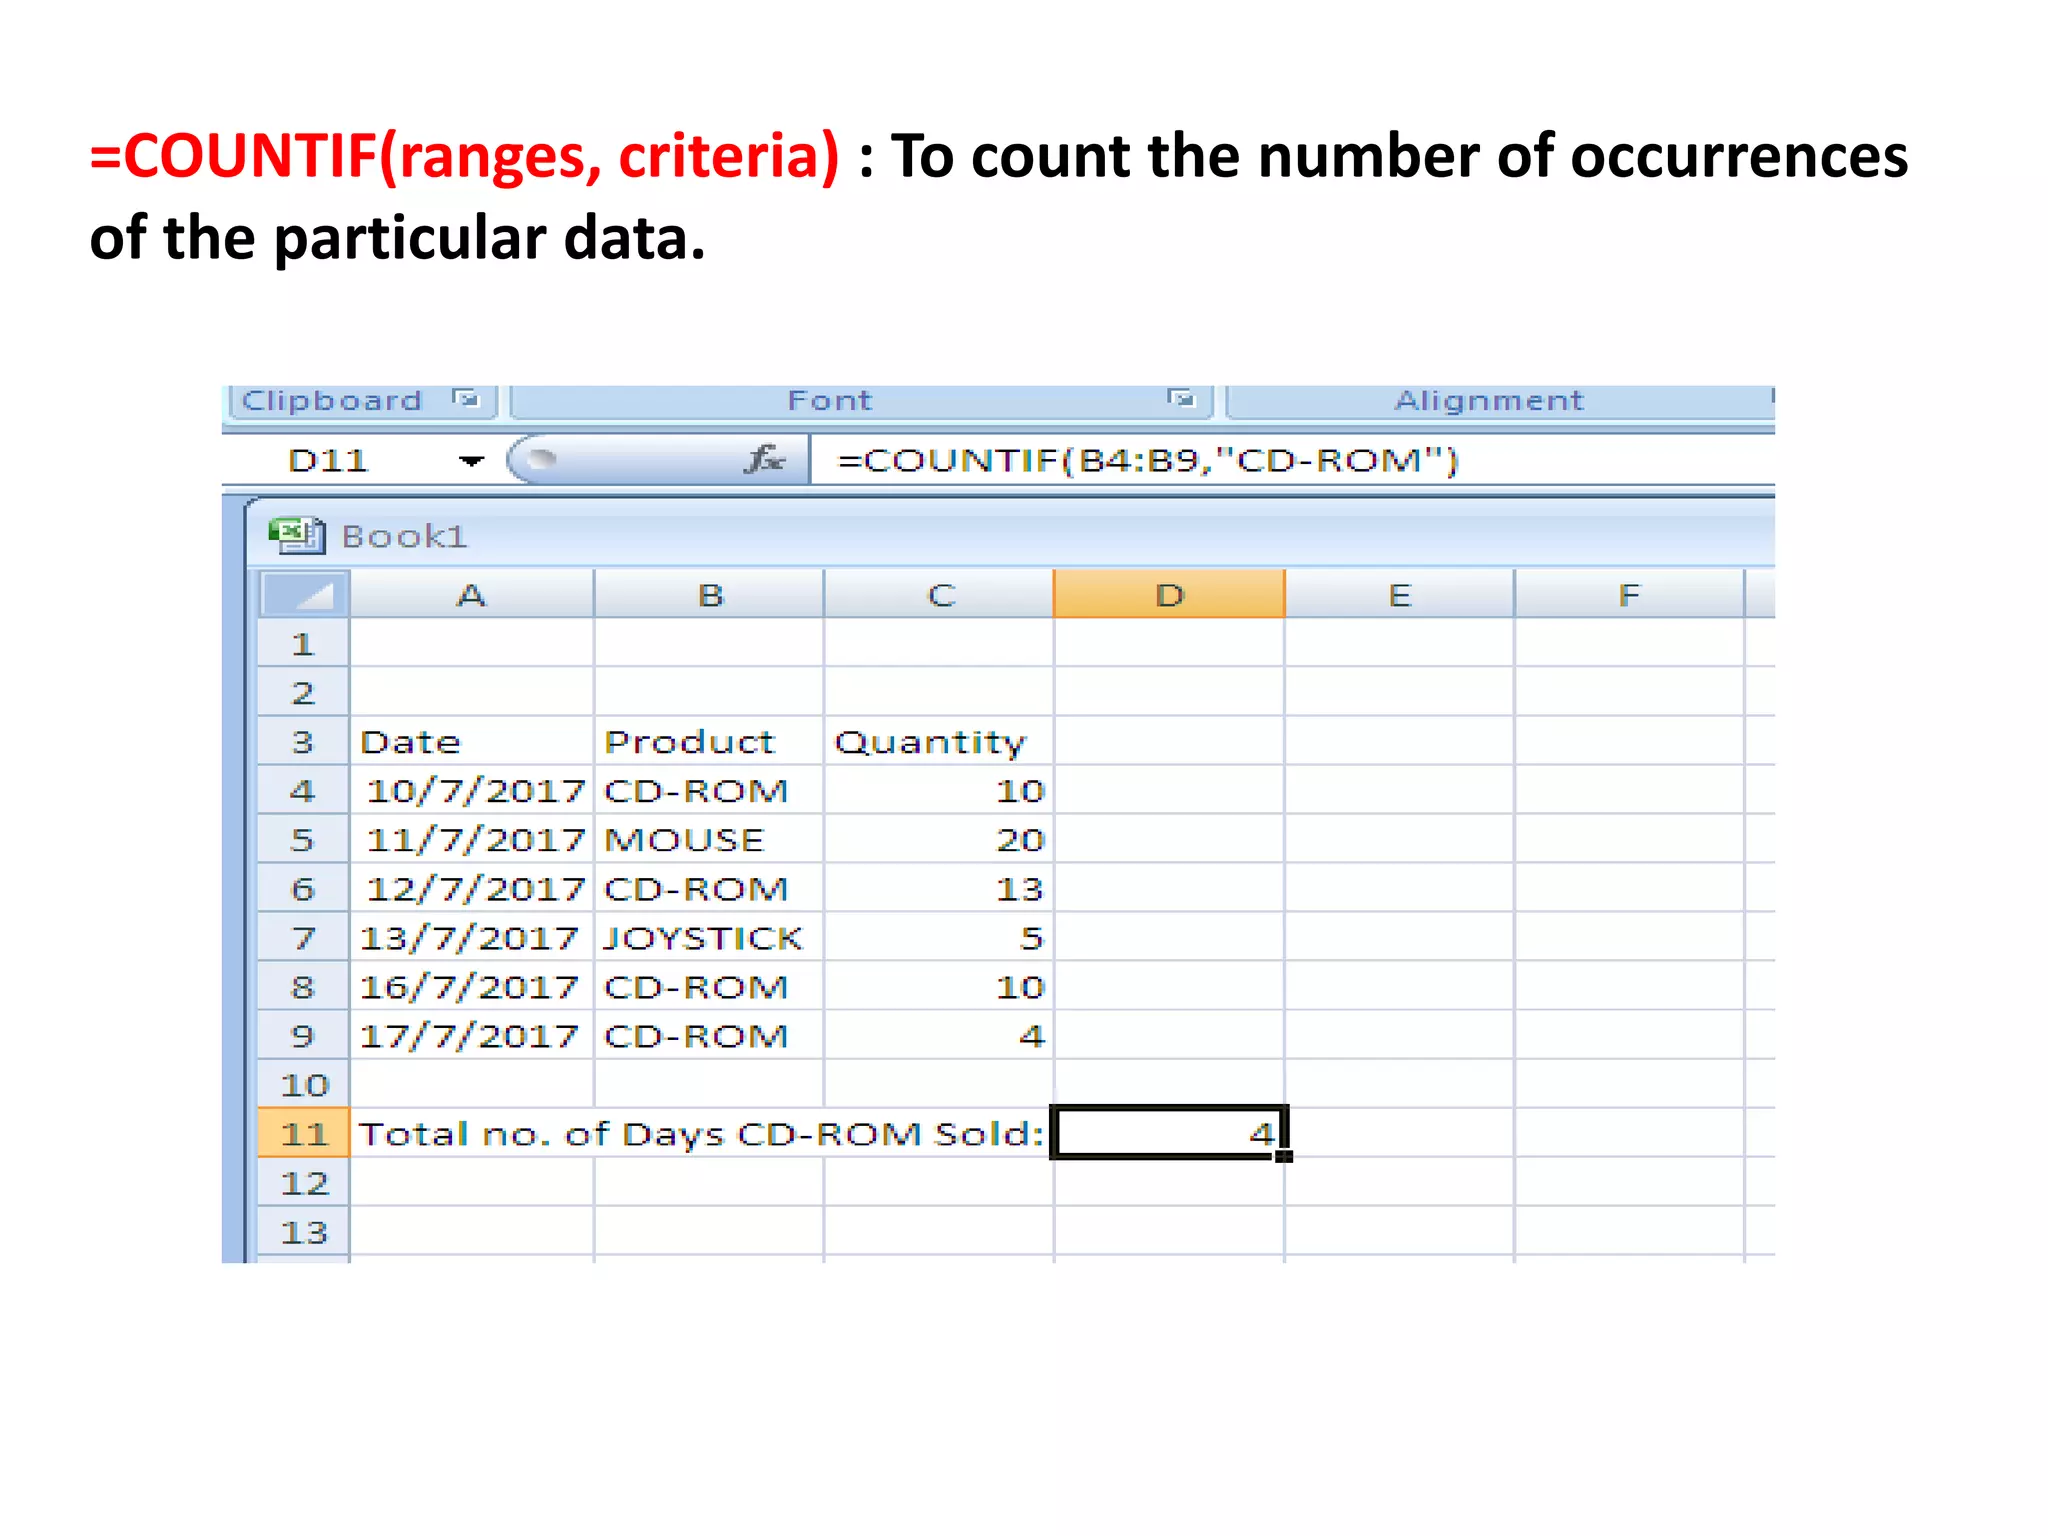Select row 13 header
Viewport: 2048px width, 1536px height.
pos(304,1231)
